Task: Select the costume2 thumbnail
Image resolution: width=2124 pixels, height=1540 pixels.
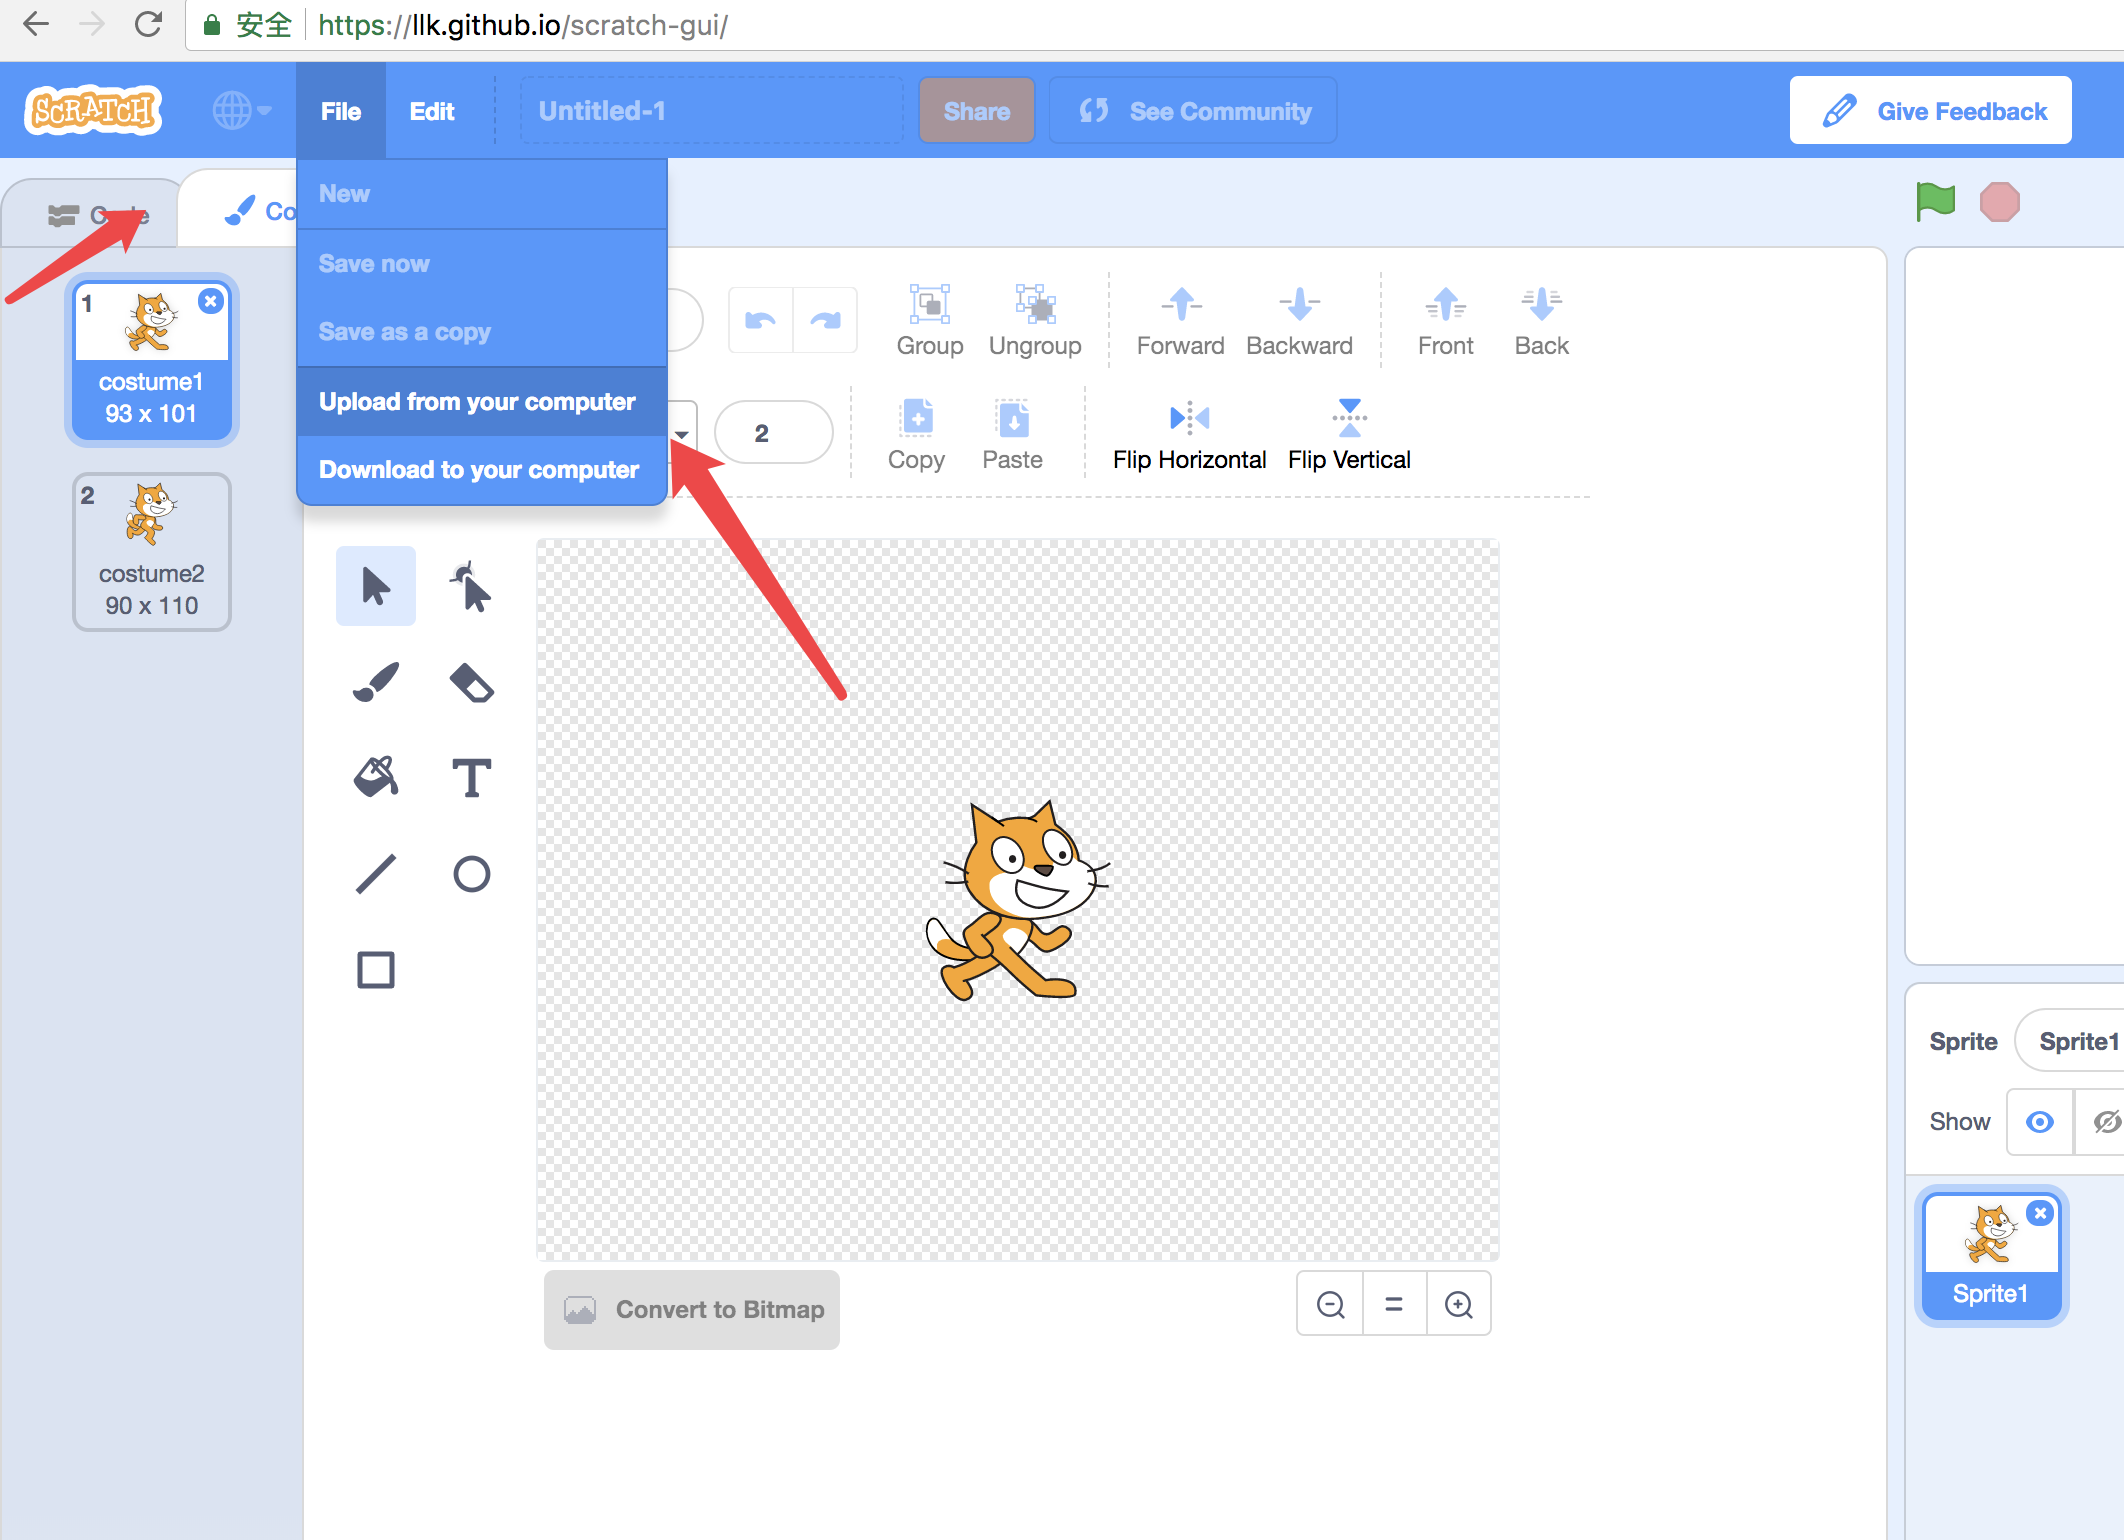Action: pyautogui.click(x=151, y=552)
